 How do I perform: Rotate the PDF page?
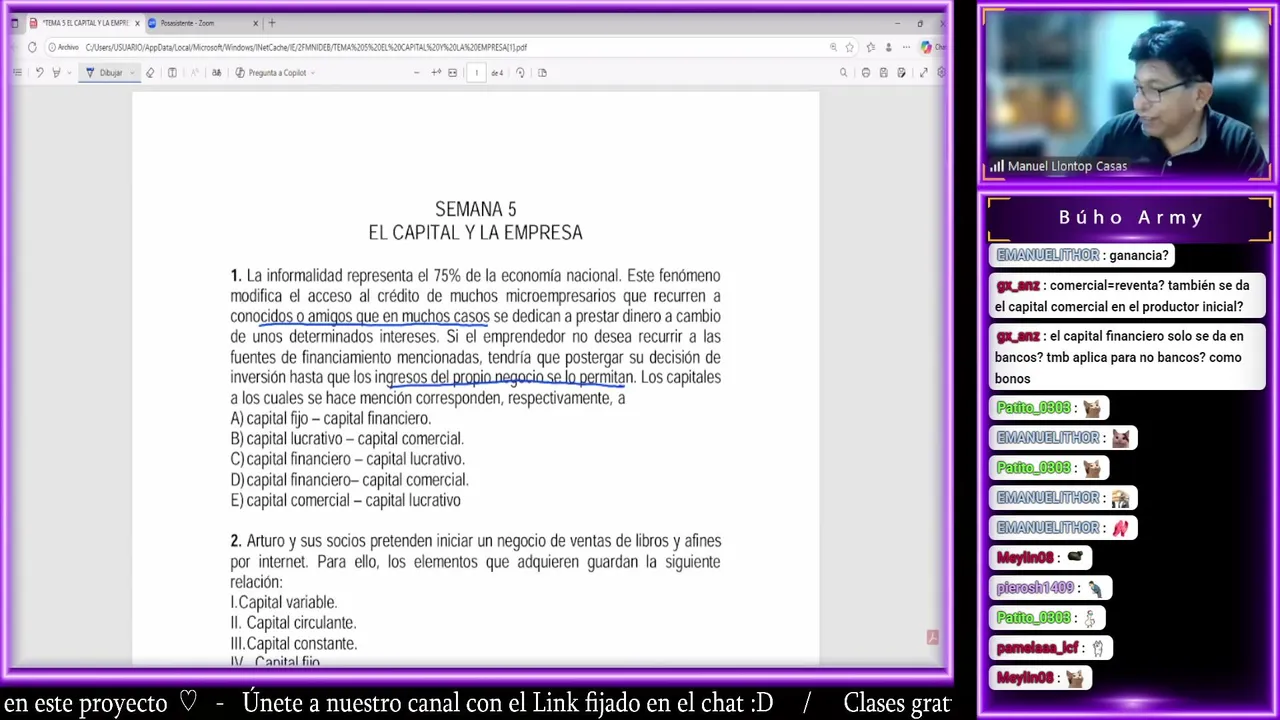tap(520, 72)
